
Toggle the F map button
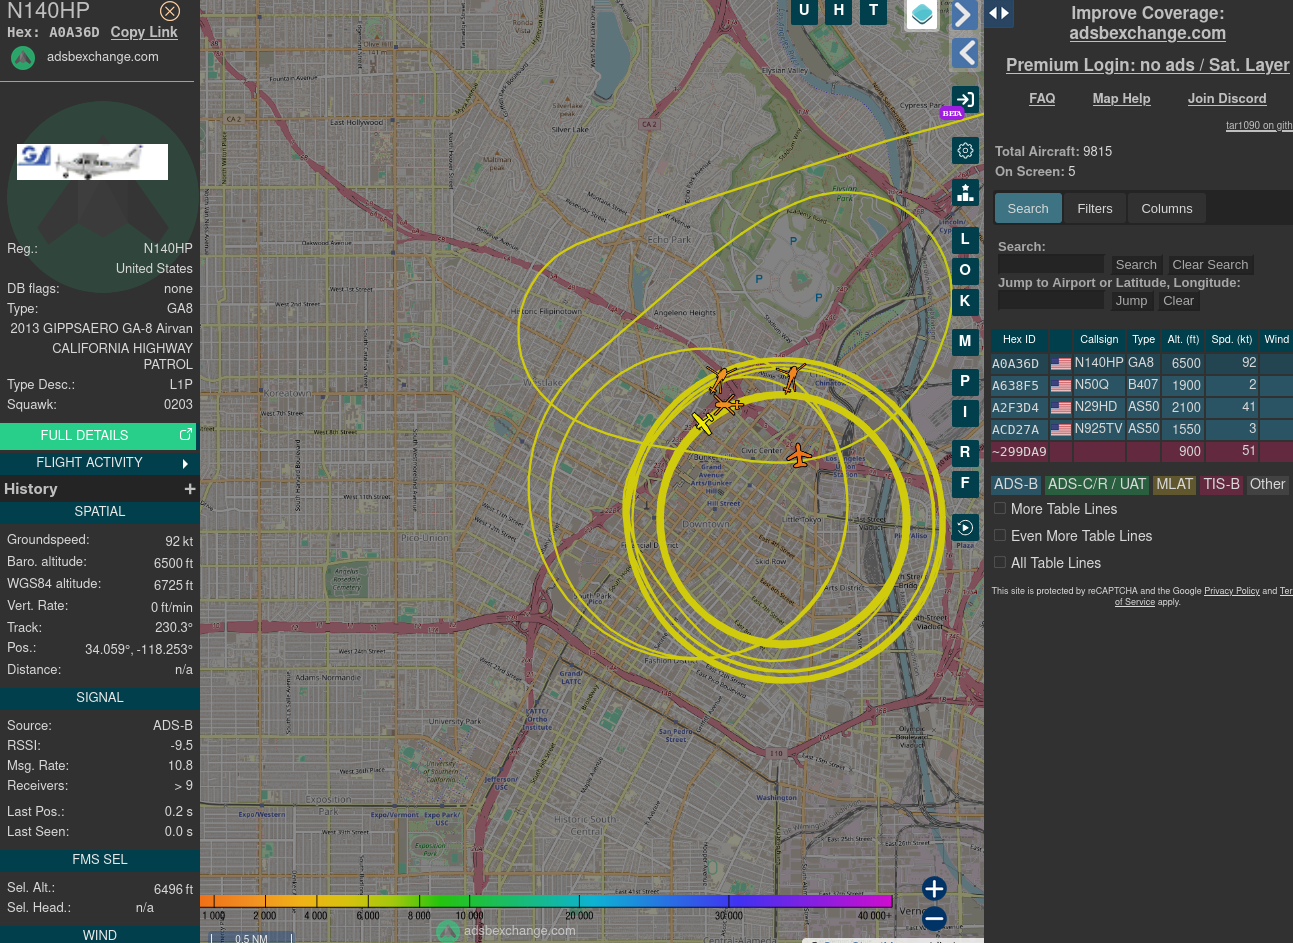coord(965,484)
